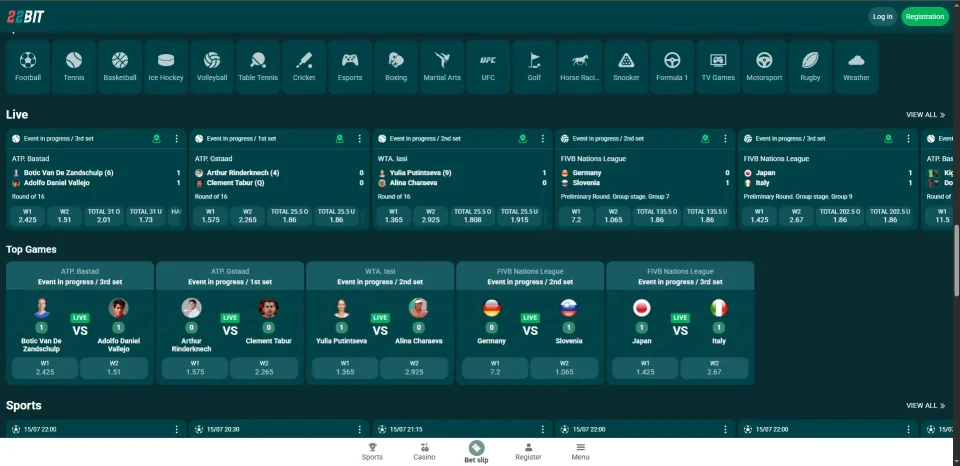Image resolution: width=960 pixels, height=466 pixels.
Task: Open live tracker for ATP Gstaad match
Action: click(339, 139)
